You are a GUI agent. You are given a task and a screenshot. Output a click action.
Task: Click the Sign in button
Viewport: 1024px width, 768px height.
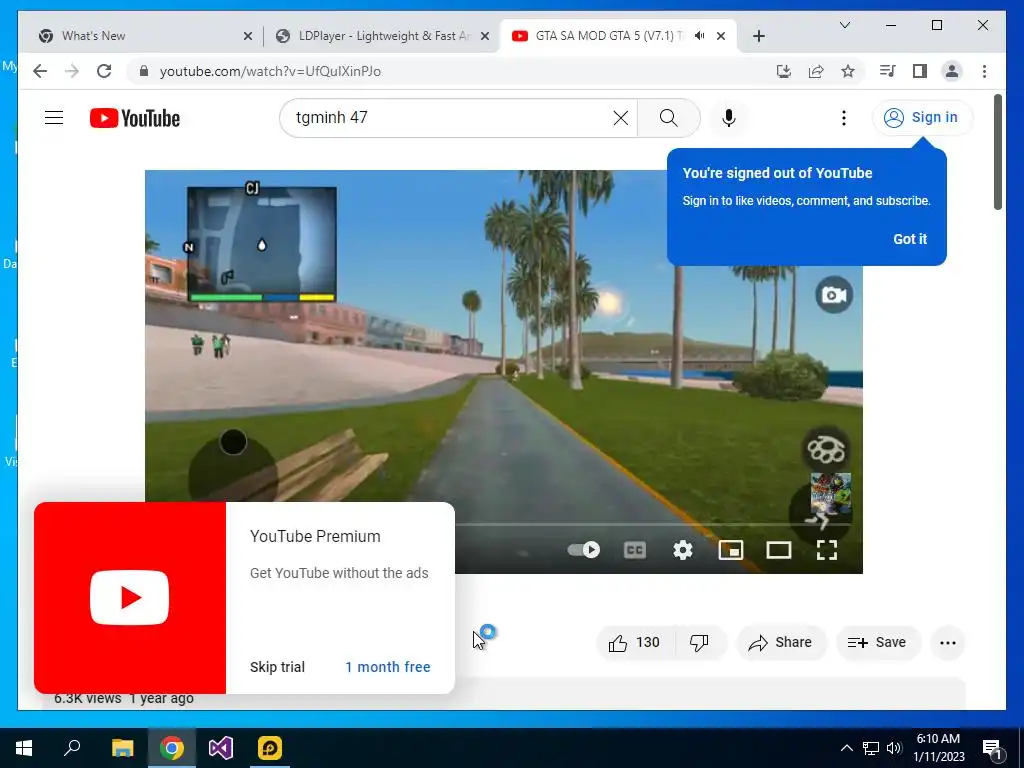(922, 118)
